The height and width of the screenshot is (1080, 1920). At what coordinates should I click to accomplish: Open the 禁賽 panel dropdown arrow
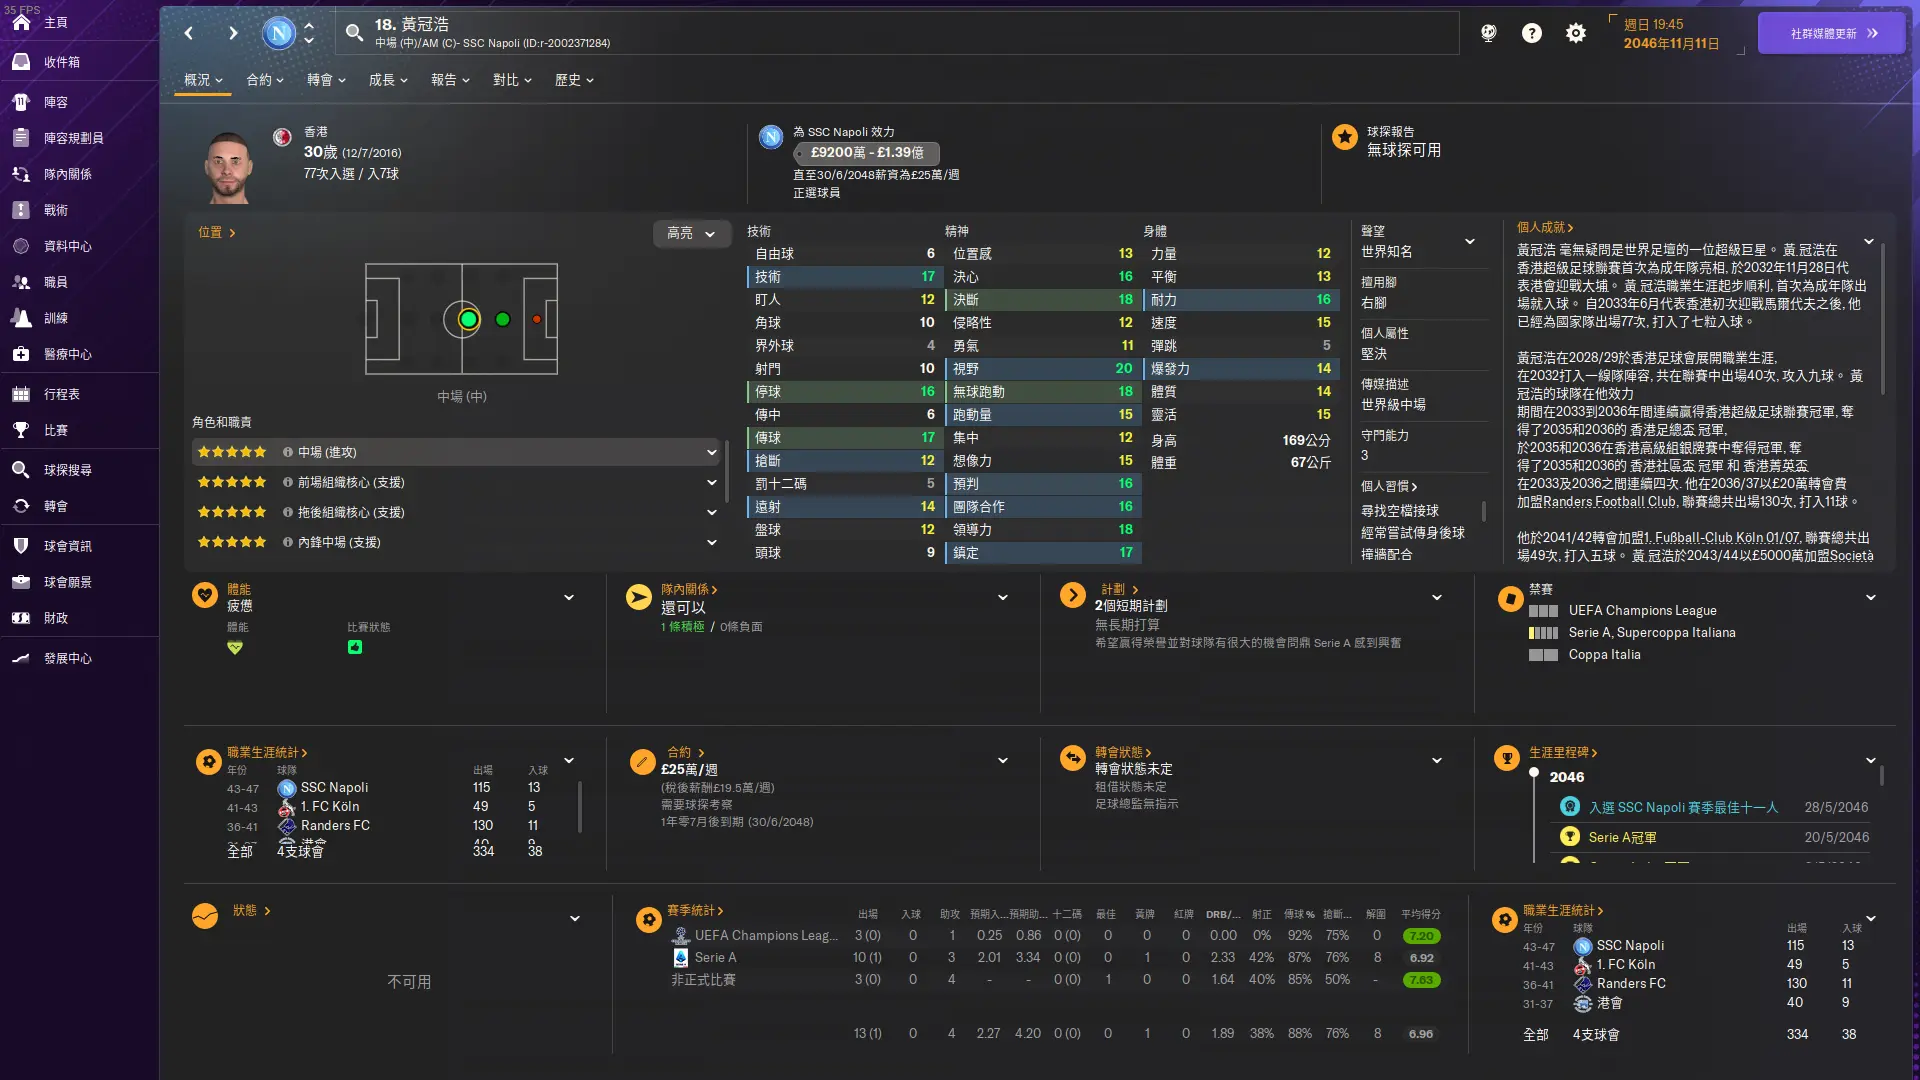point(1871,598)
